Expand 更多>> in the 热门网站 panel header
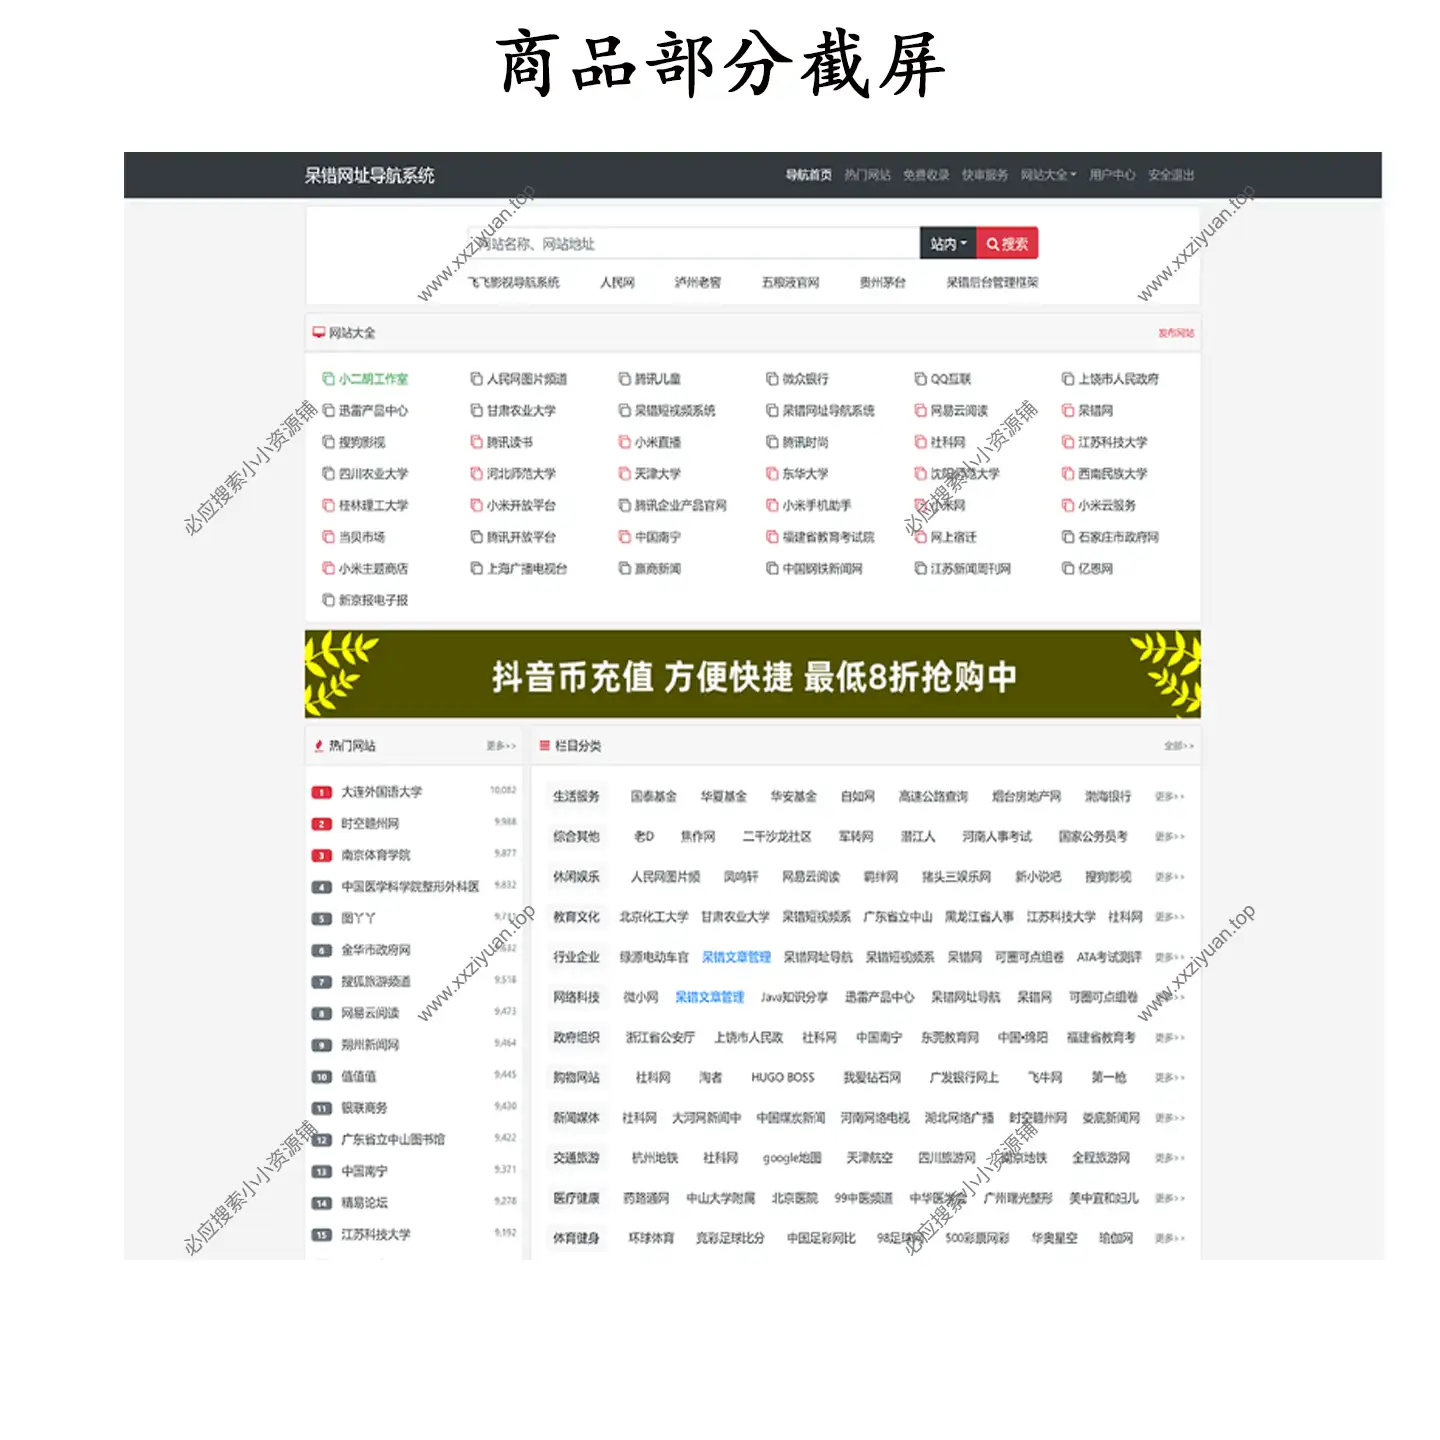The image size is (1440, 1440). (x=501, y=746)
